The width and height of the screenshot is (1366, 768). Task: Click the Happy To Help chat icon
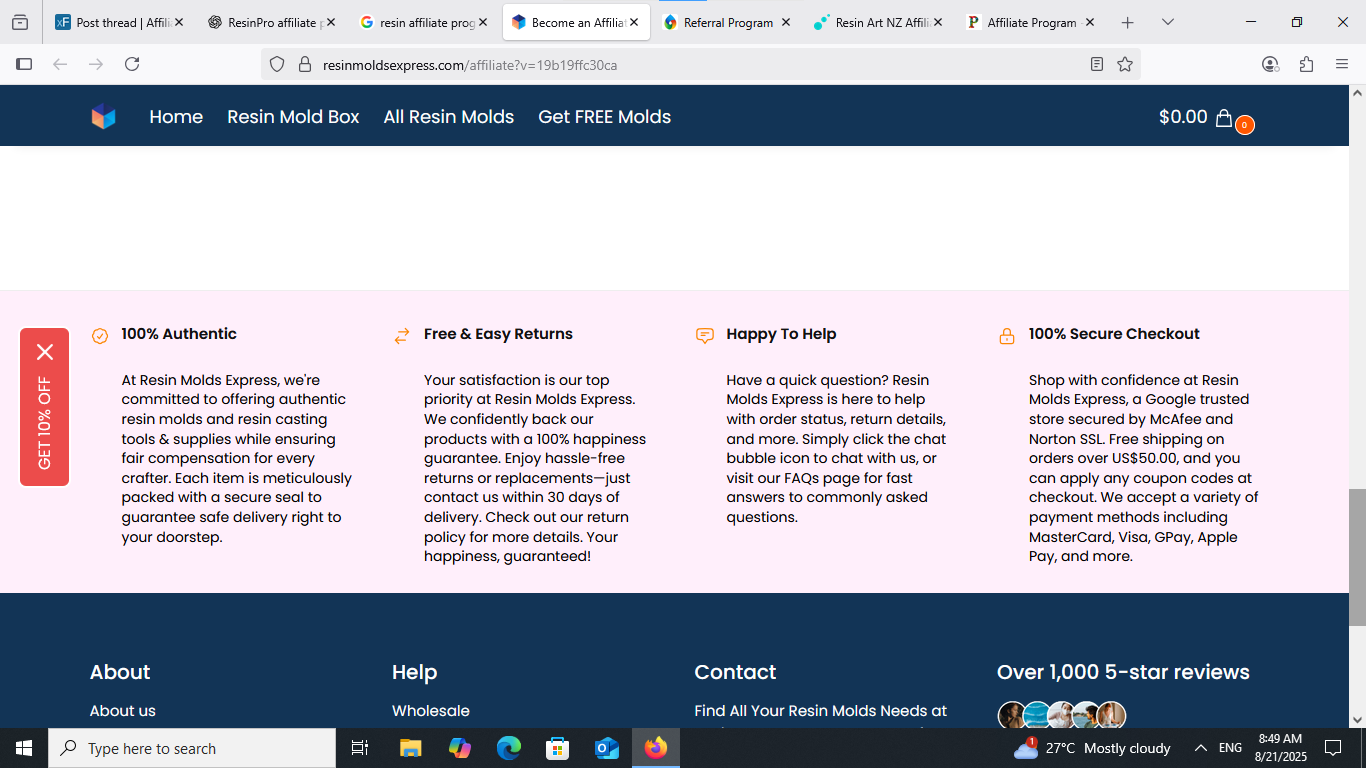pyautogui.click(x=705, y=336)
